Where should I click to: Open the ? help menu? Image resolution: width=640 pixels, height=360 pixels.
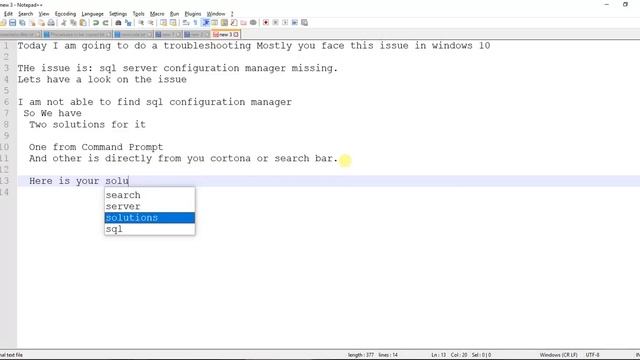pos(232,14)
